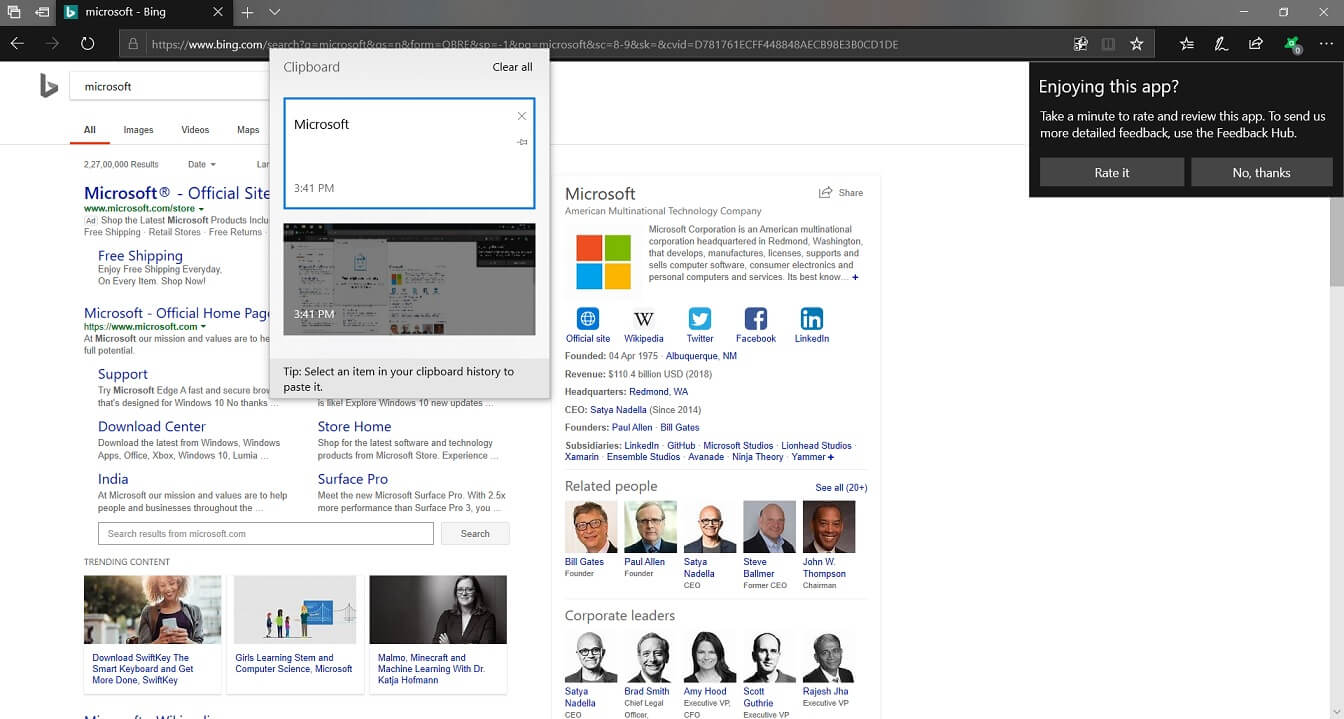Show tab previews chevron

pyautogui.click(x=274, y=12)
